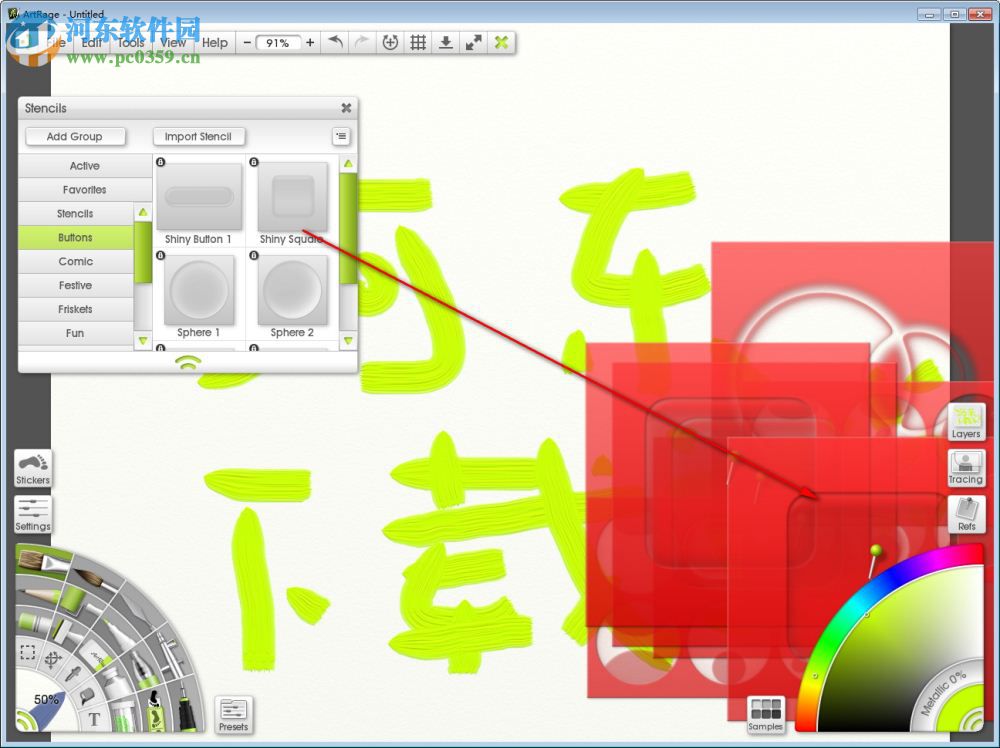Select the Palette Knife tool
The image size is (1000, 748).
(136, 609)
